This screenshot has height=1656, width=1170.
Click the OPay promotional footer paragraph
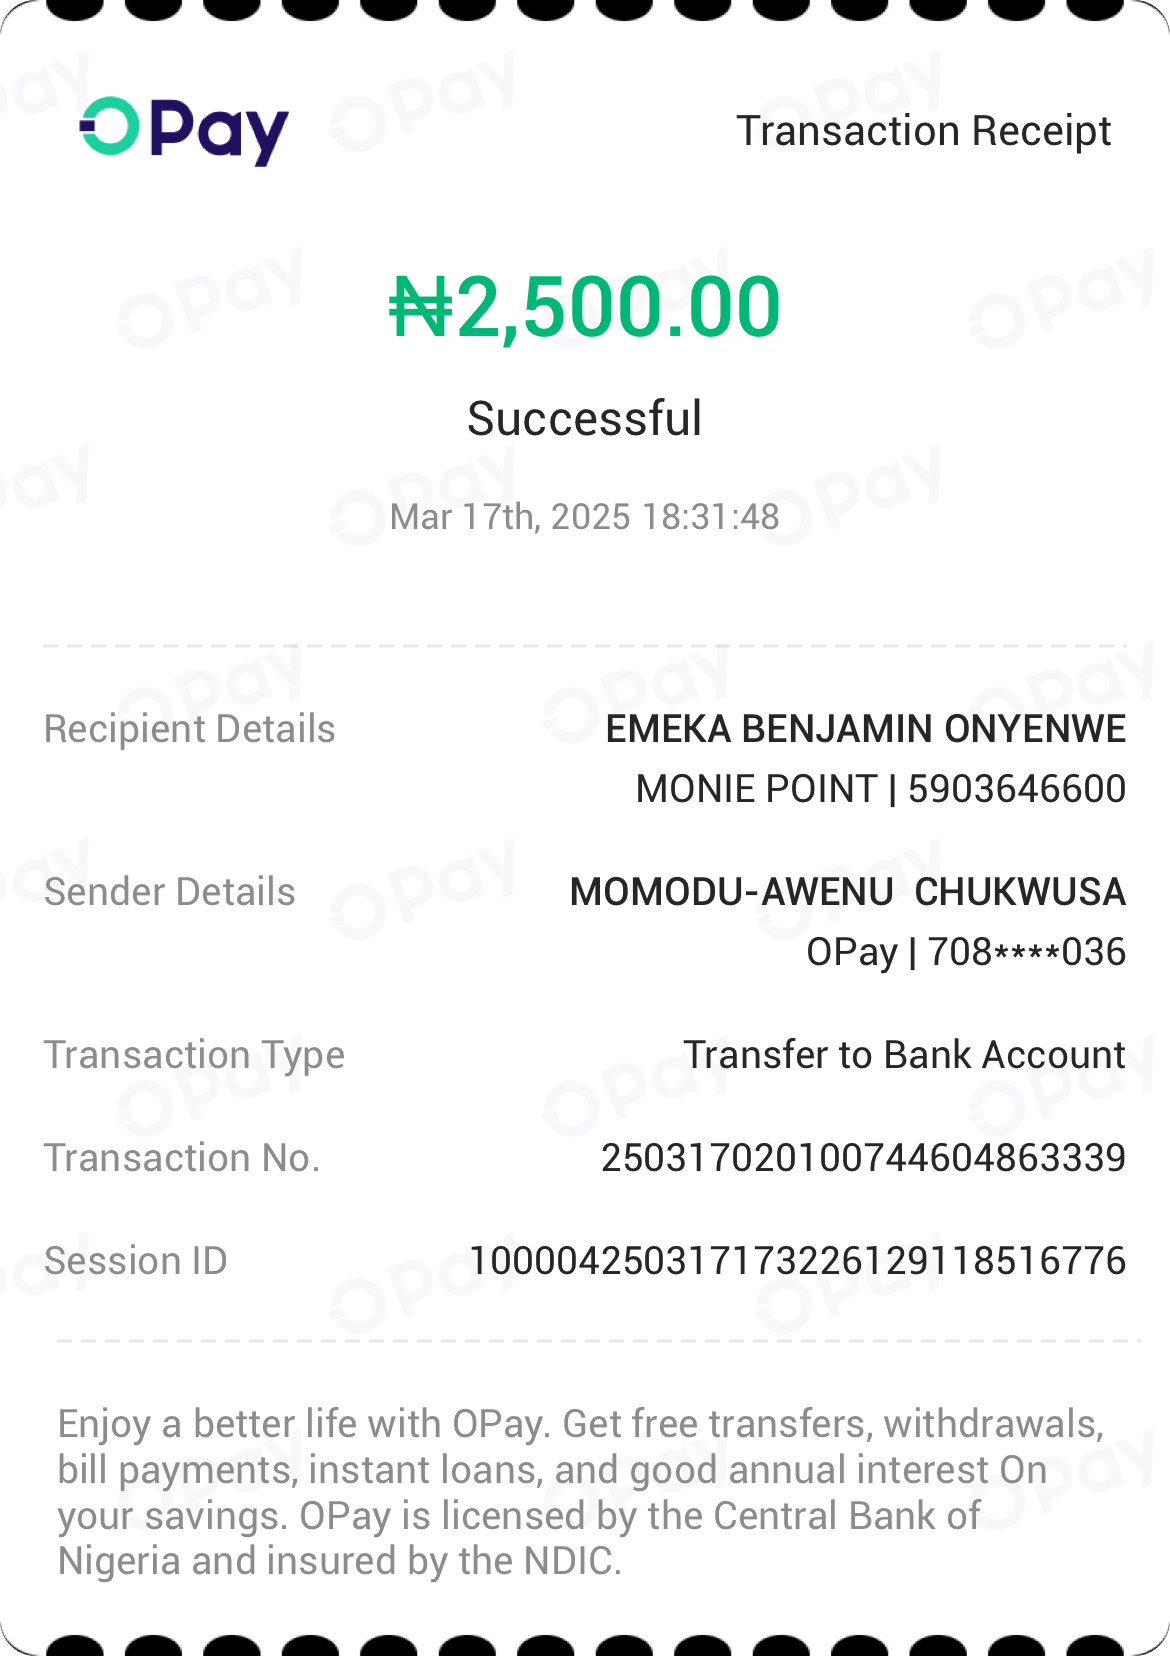580,1492
